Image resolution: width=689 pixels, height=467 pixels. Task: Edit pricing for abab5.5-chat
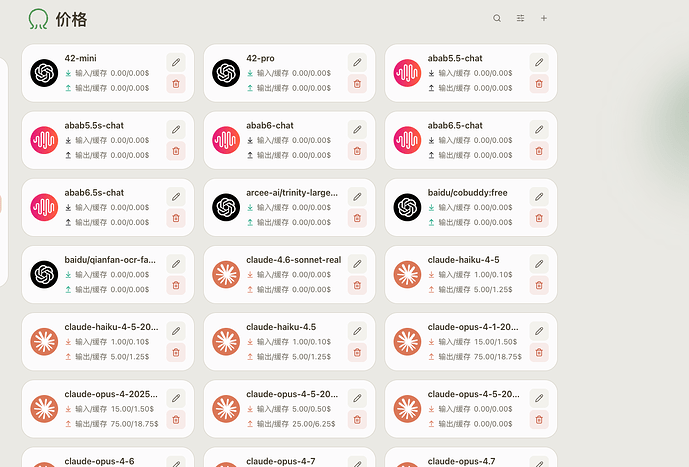click(x=539, y=62)
